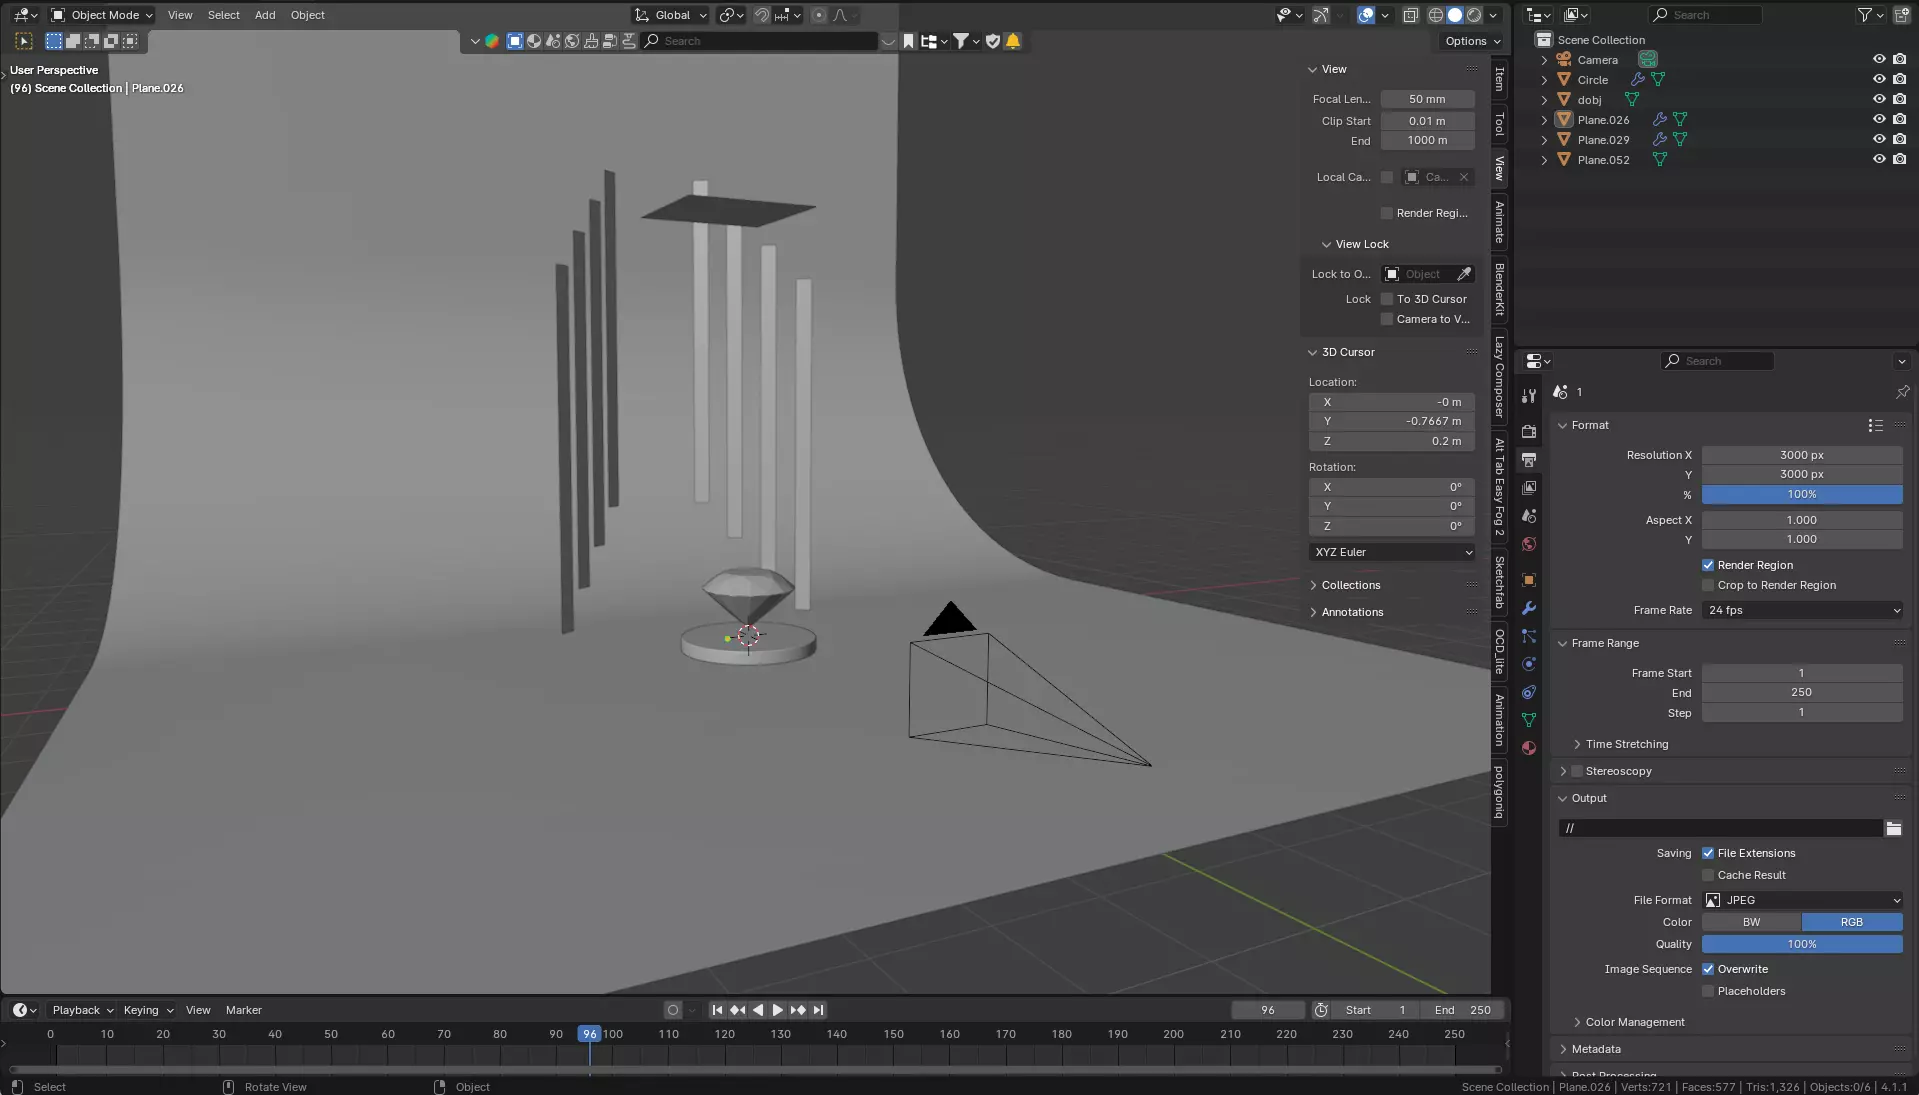The height and width of the screenshot is (1095, 1919).
Task: Open the Select menu in viewport header
Action: (224, 15)
